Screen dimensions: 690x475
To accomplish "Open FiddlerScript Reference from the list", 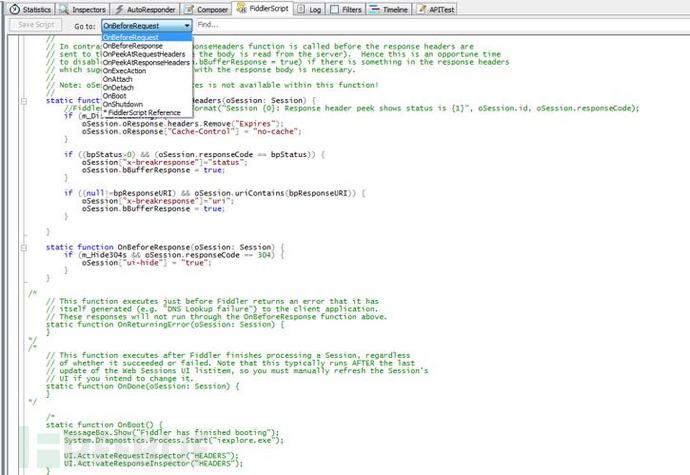I will pyautogui.click(x=147, y=113).
